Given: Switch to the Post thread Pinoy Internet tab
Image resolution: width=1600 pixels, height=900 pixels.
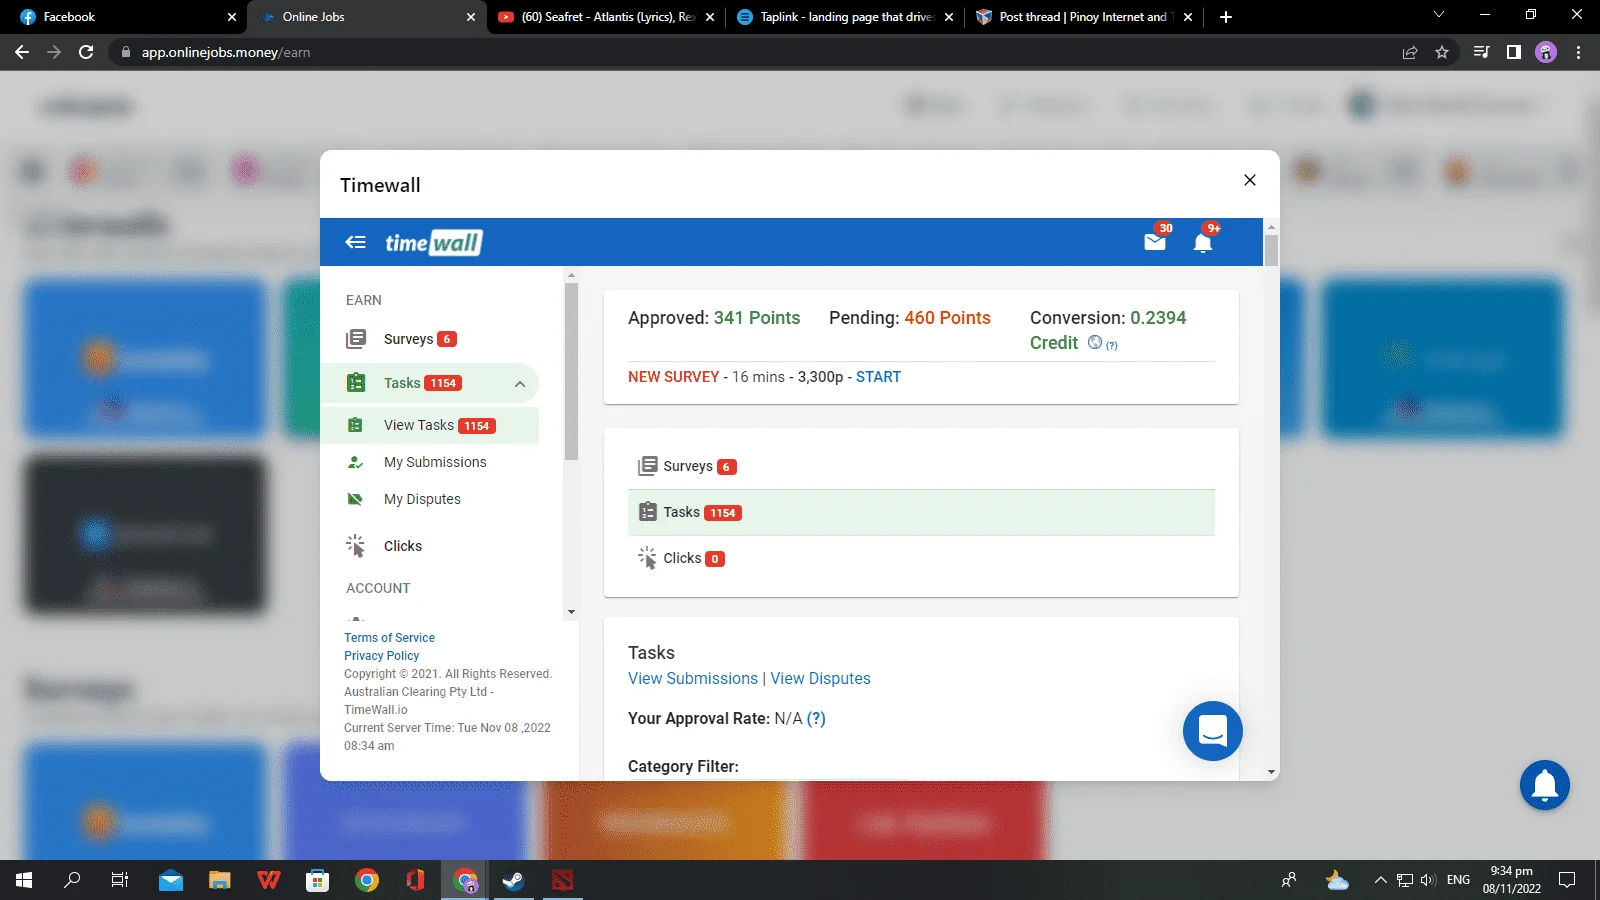Looking at the screenshot, I should point(1084,17).
